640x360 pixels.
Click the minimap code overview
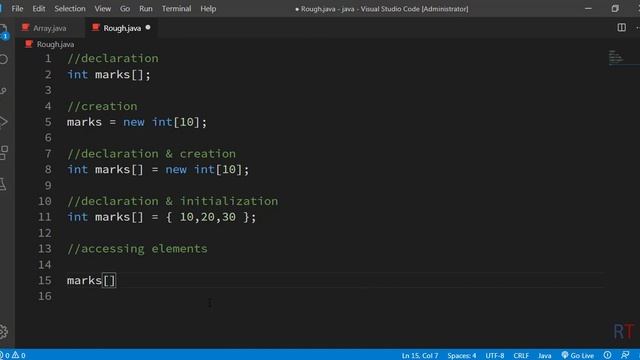tap(616, 58)
